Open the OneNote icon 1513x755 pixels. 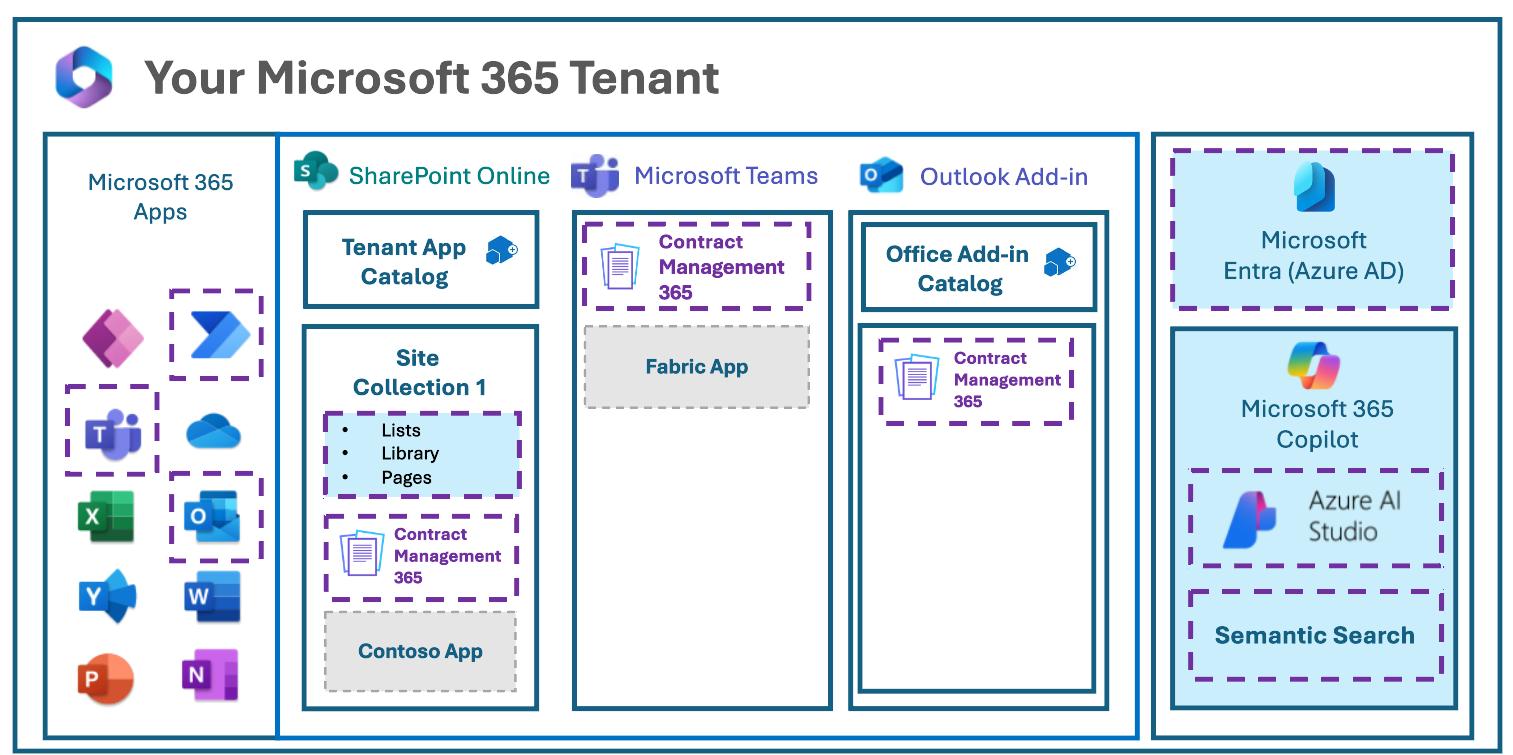[x=210, y=675]
